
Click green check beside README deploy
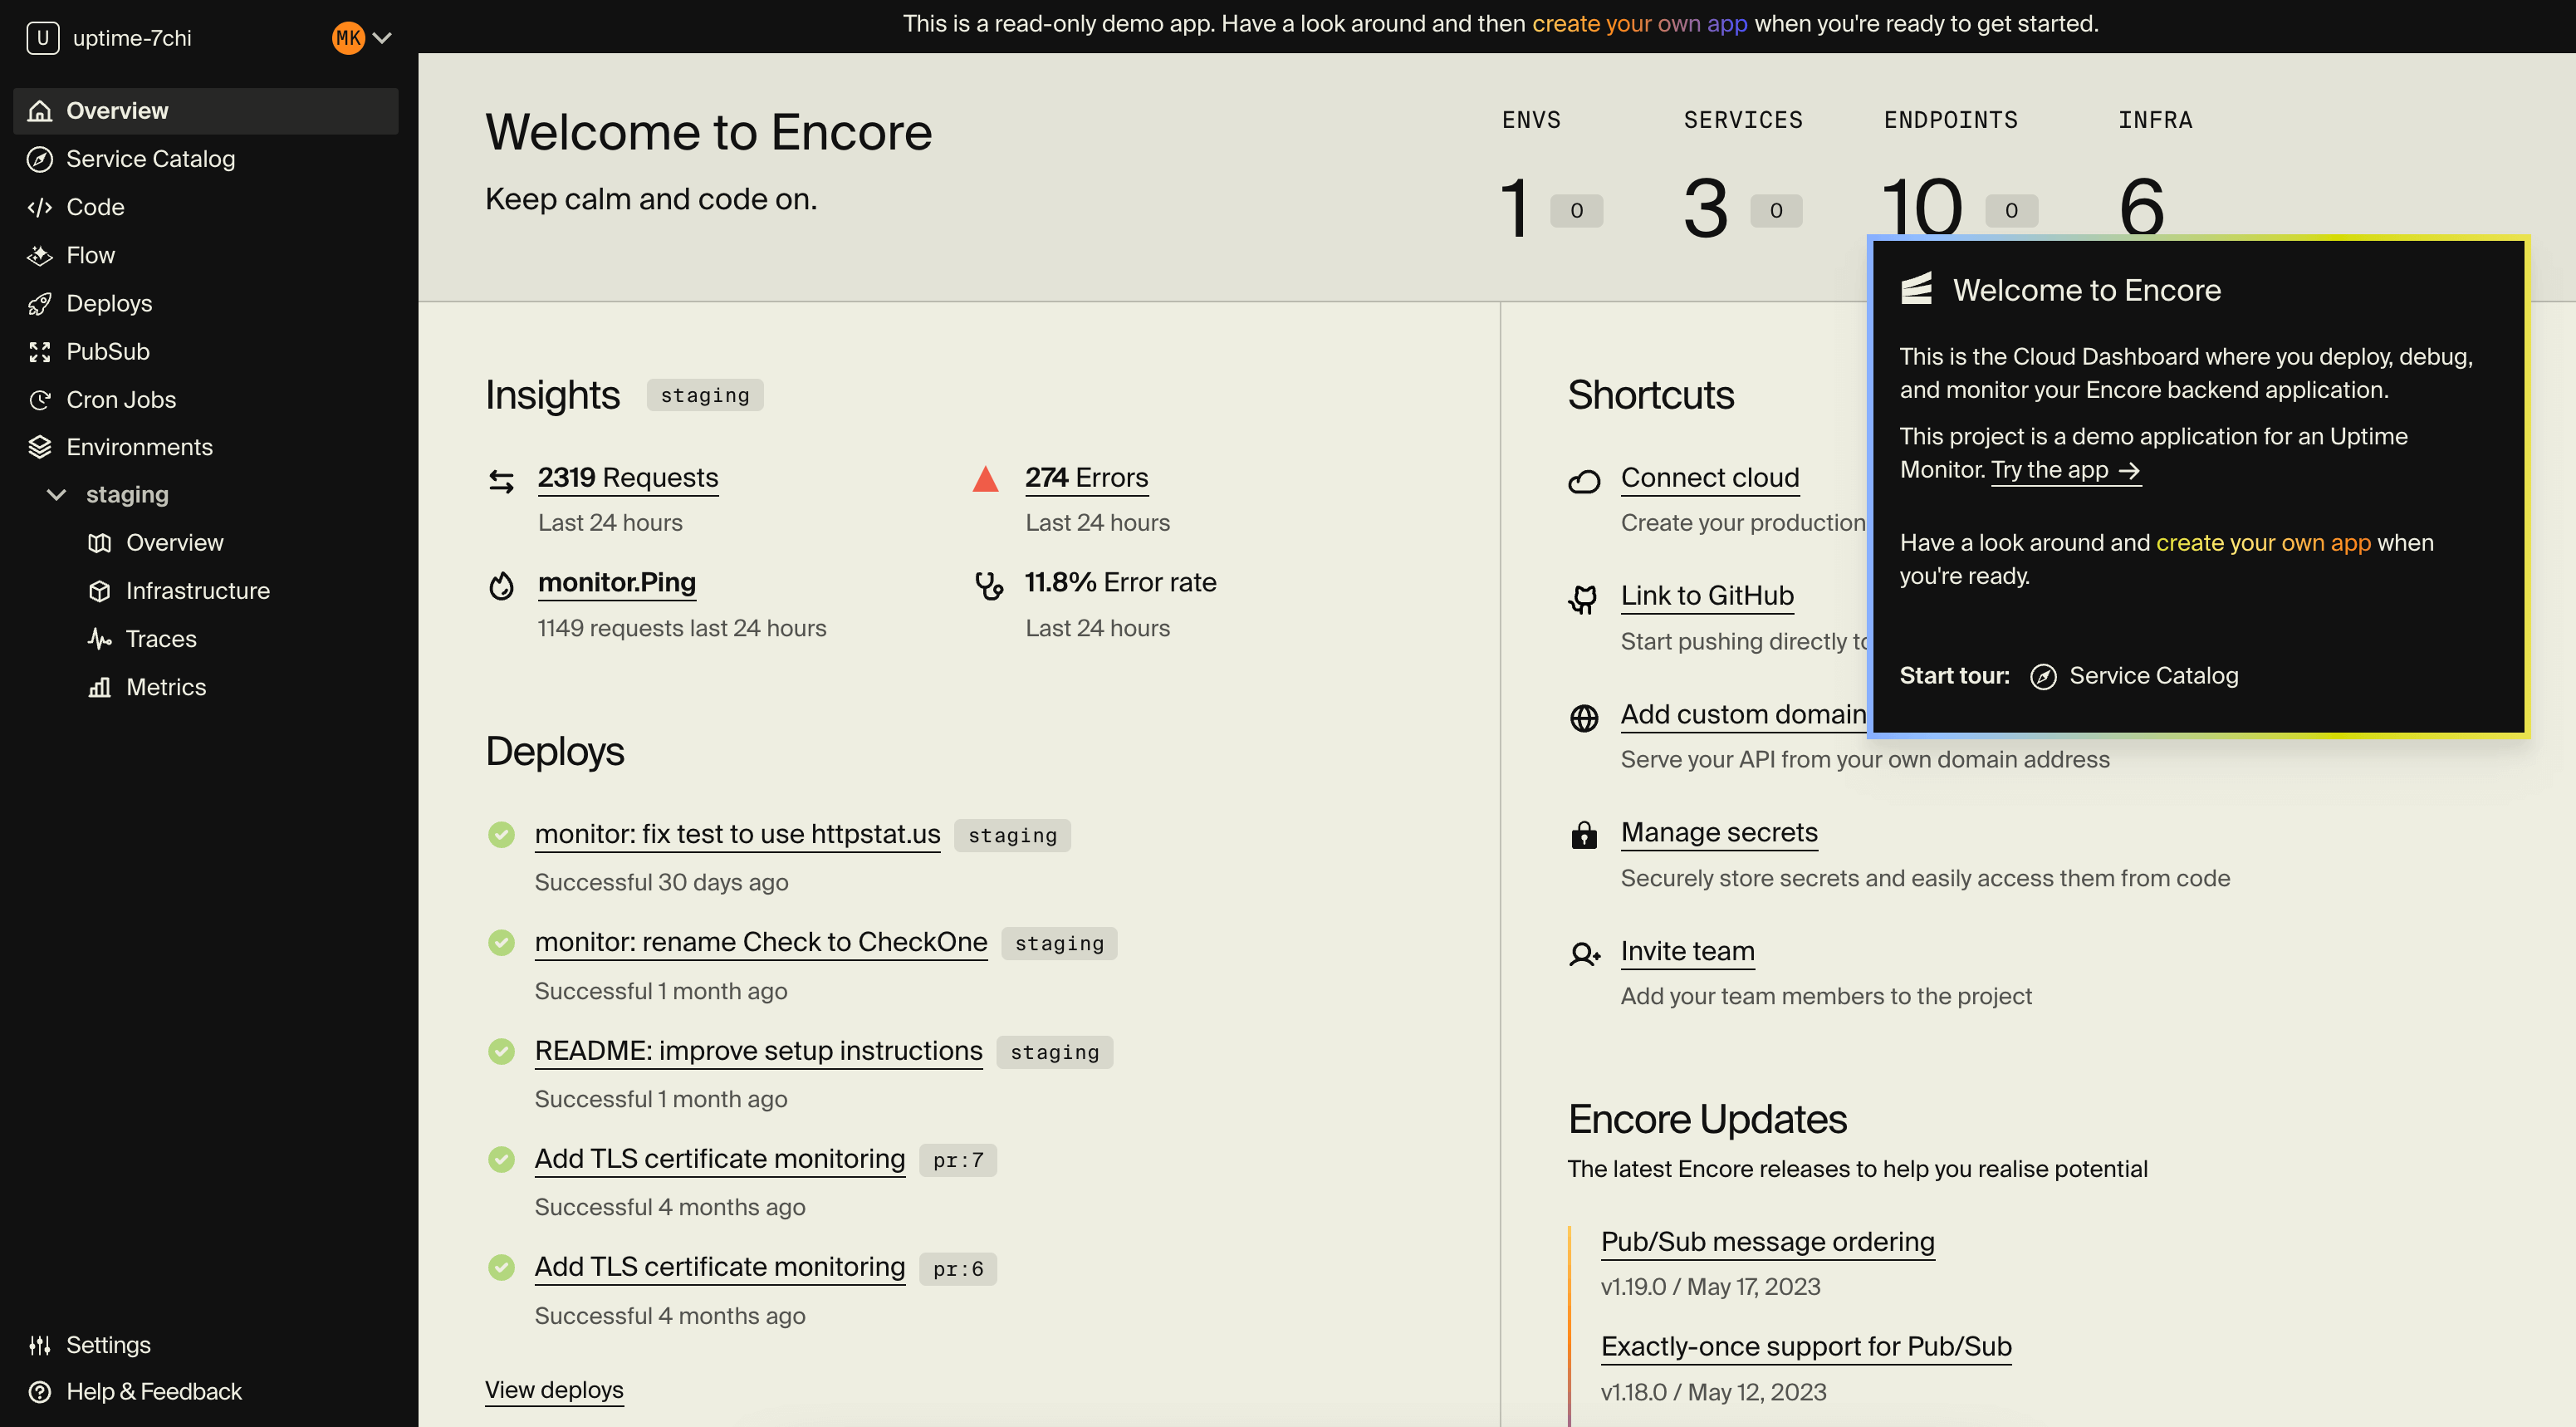(501, 1051)
